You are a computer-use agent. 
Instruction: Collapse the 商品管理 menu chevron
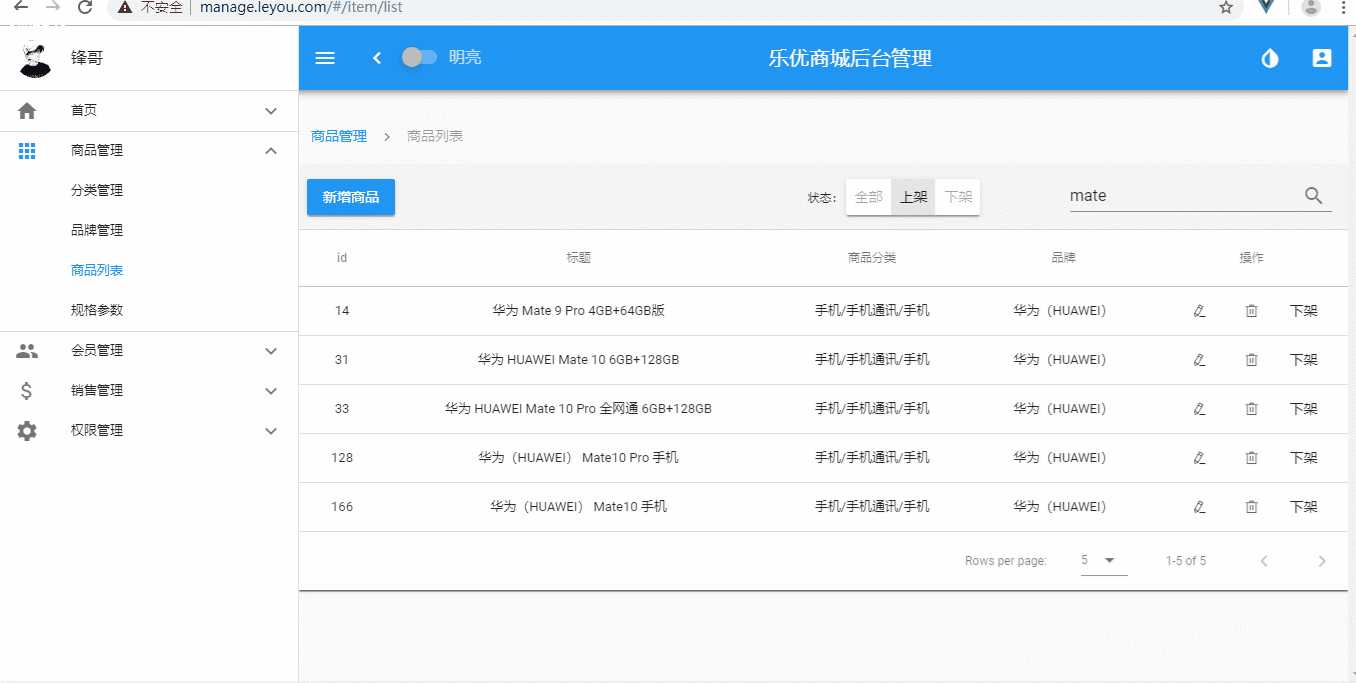271,151
